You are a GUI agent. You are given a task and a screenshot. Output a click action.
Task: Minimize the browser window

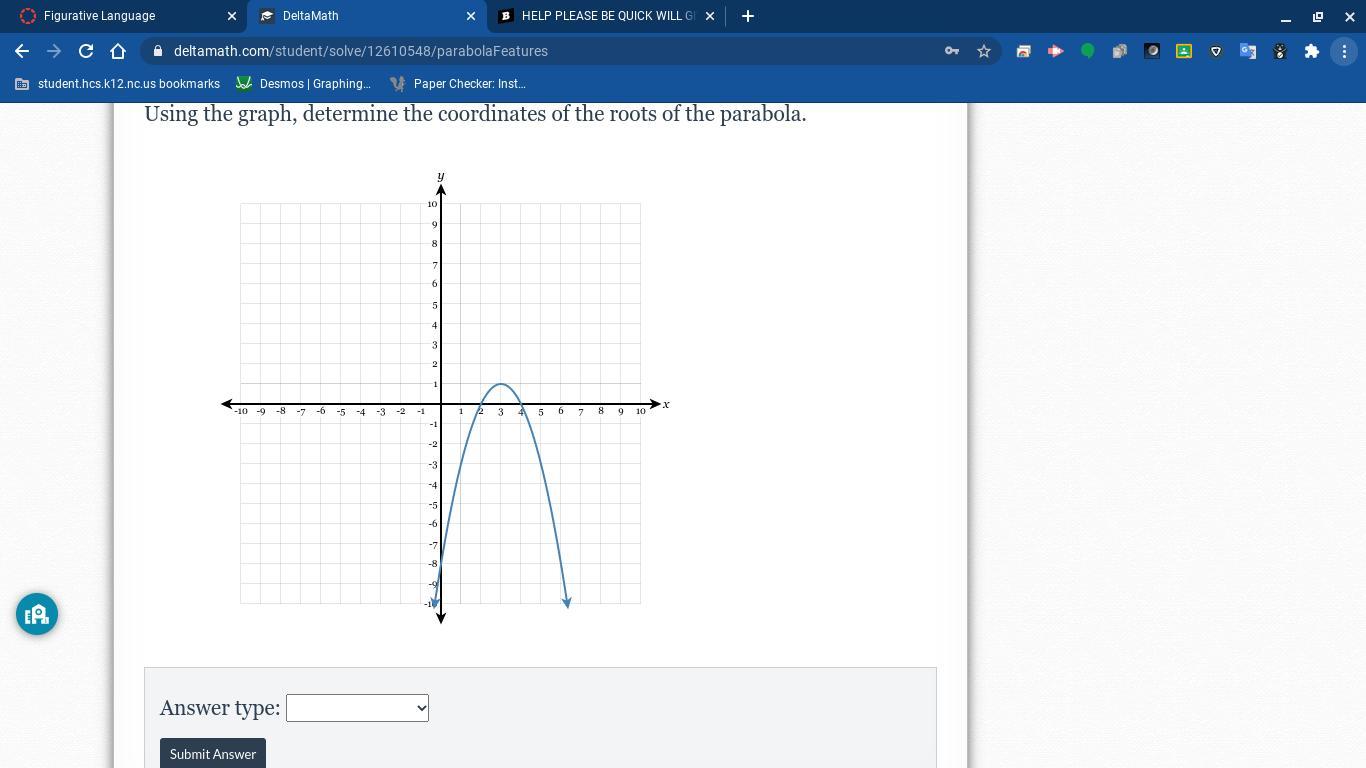pyautogui.click(x=1286, y=16)
